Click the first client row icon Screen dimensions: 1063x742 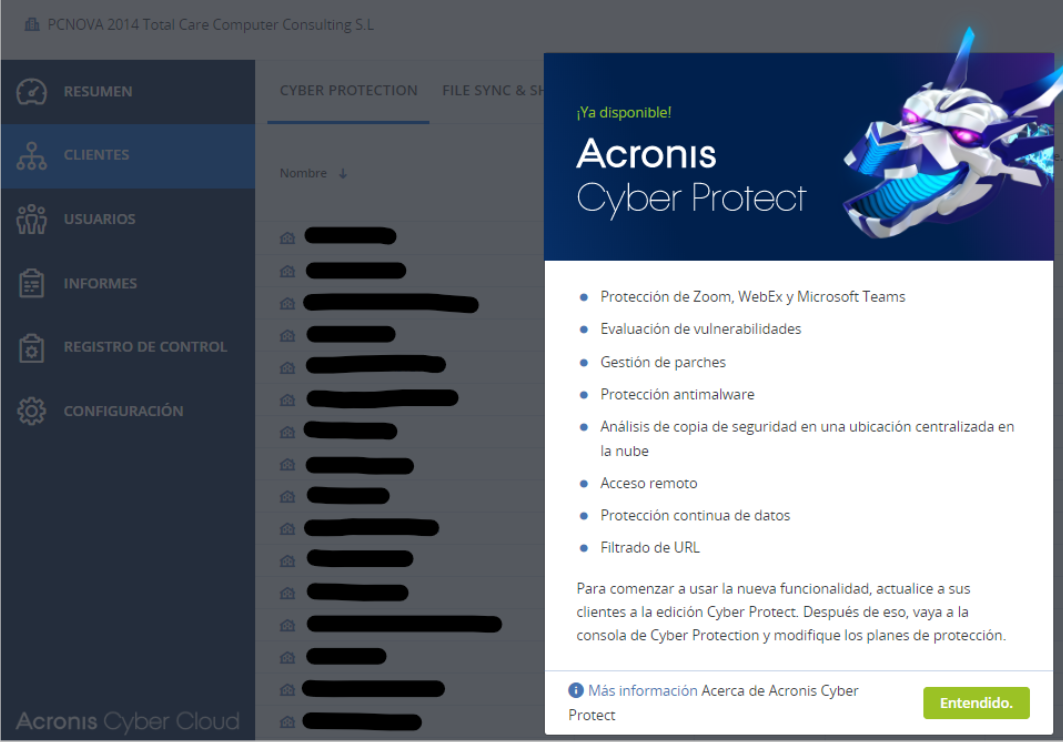pyautogui.click(x=288, y=238)
